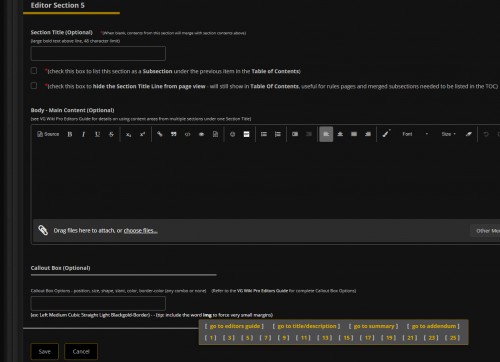Click the code snippet icon

pyautogui.click(x=188, y=134)
